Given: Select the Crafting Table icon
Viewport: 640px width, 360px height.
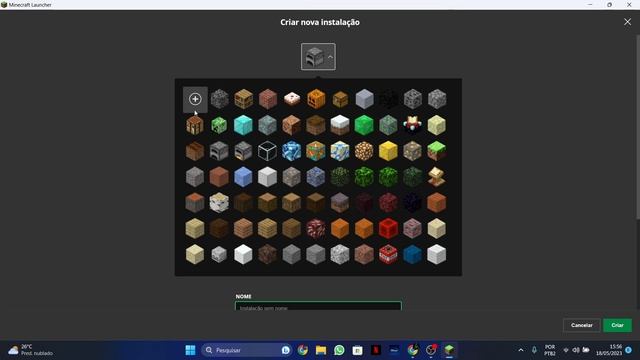Looking at the screenshot, I should click(x=195, y=125).
